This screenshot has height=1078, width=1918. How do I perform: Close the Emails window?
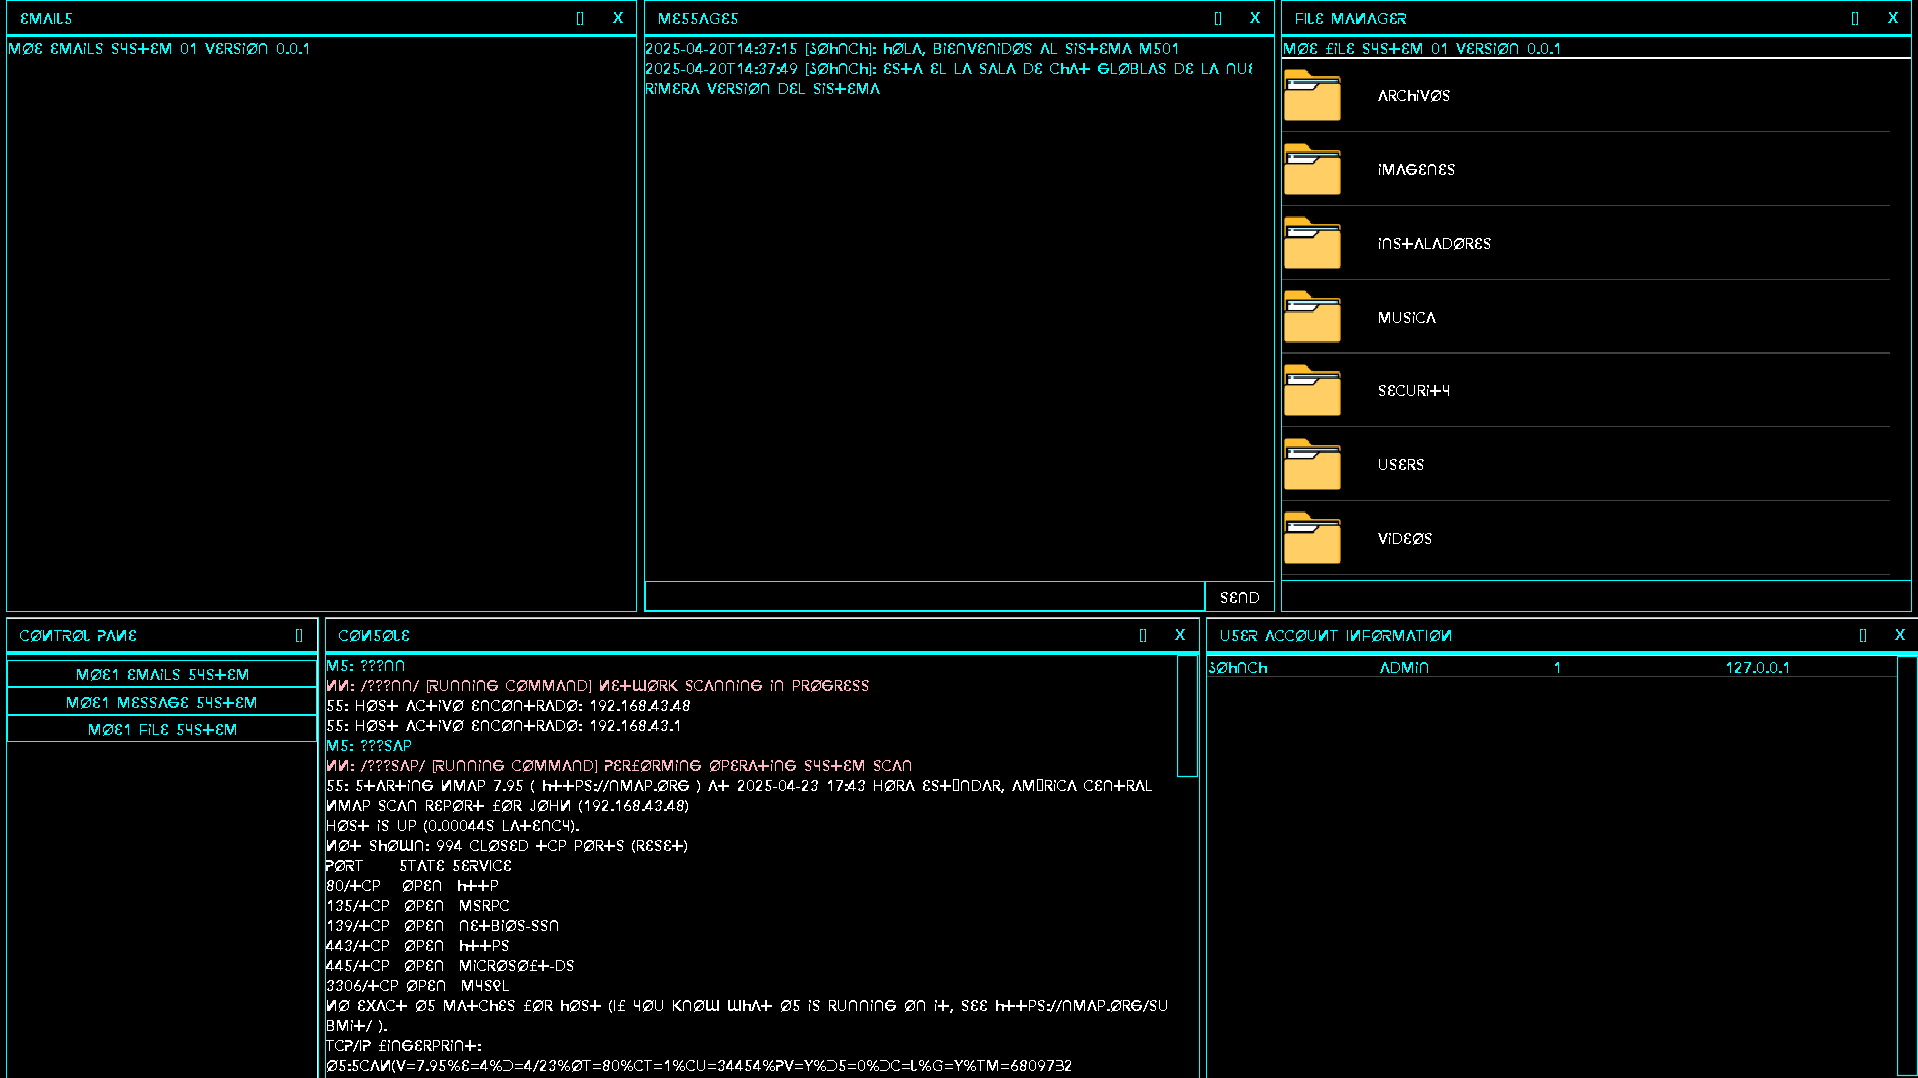click(618, 18)
